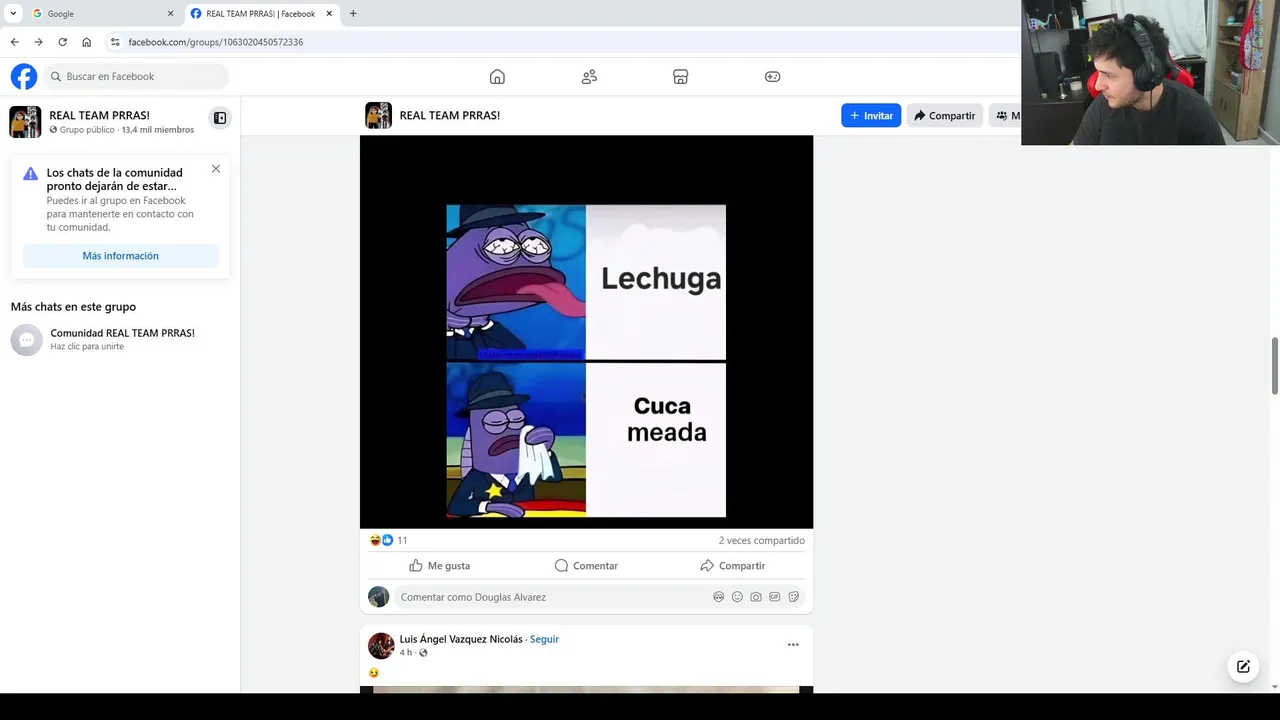The image size is (1280, 720).
Task: Close the community chats notice
Action: pyautogui.click(x=216, y=169)
